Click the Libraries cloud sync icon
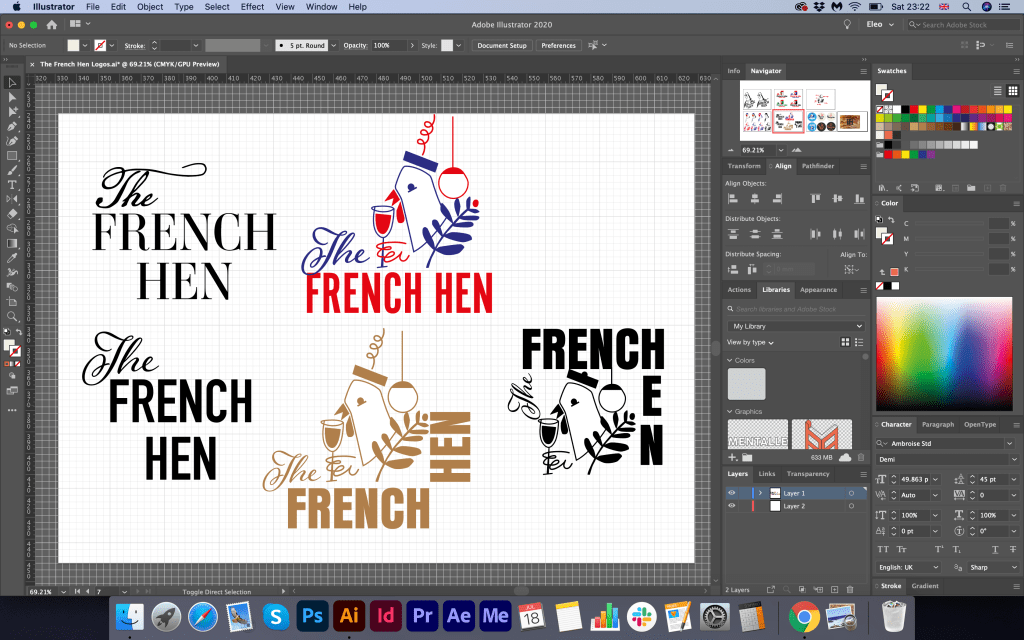 pyautogui.click(x=846, y=456)
